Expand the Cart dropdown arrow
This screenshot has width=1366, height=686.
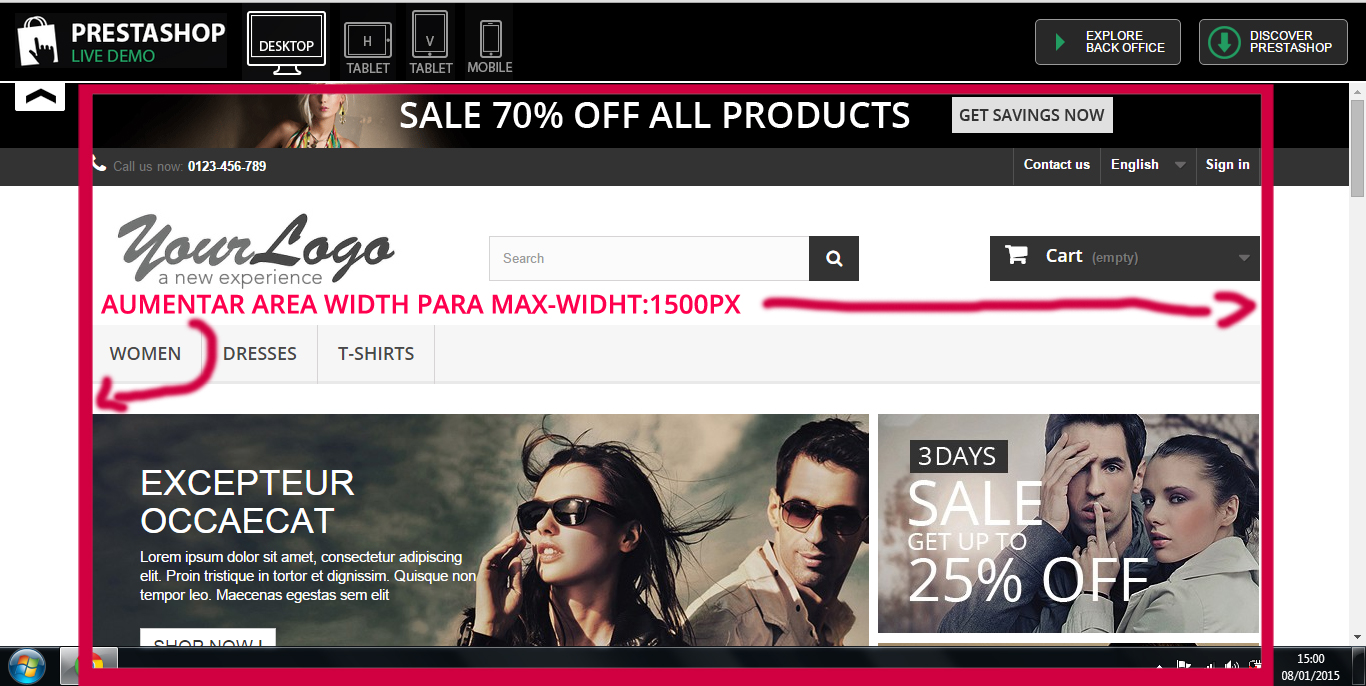coord(1244,258)
